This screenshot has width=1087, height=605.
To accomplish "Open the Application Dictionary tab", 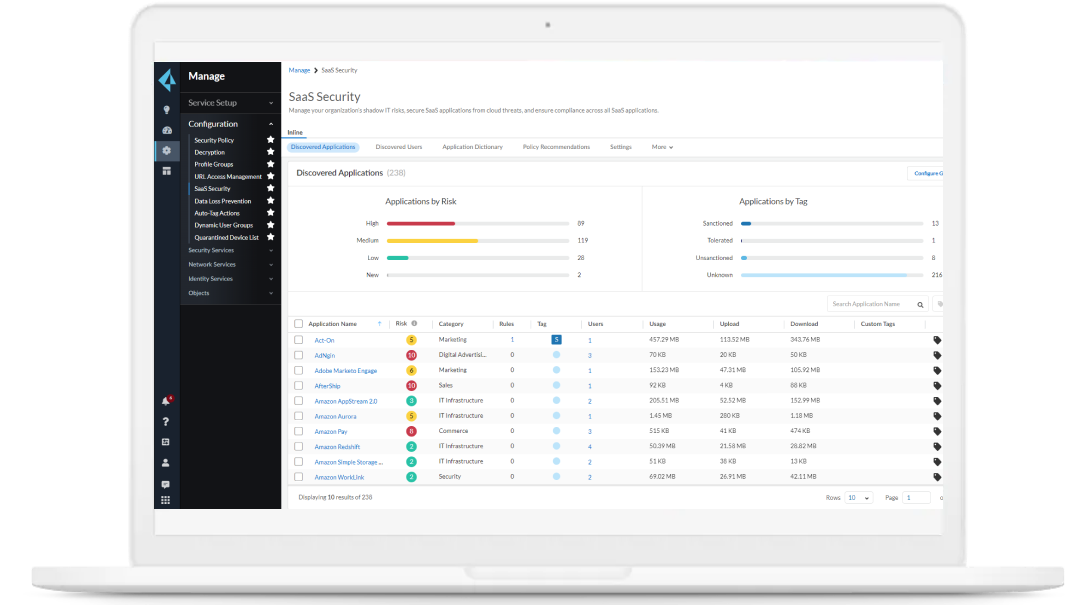I will (472, 146).
